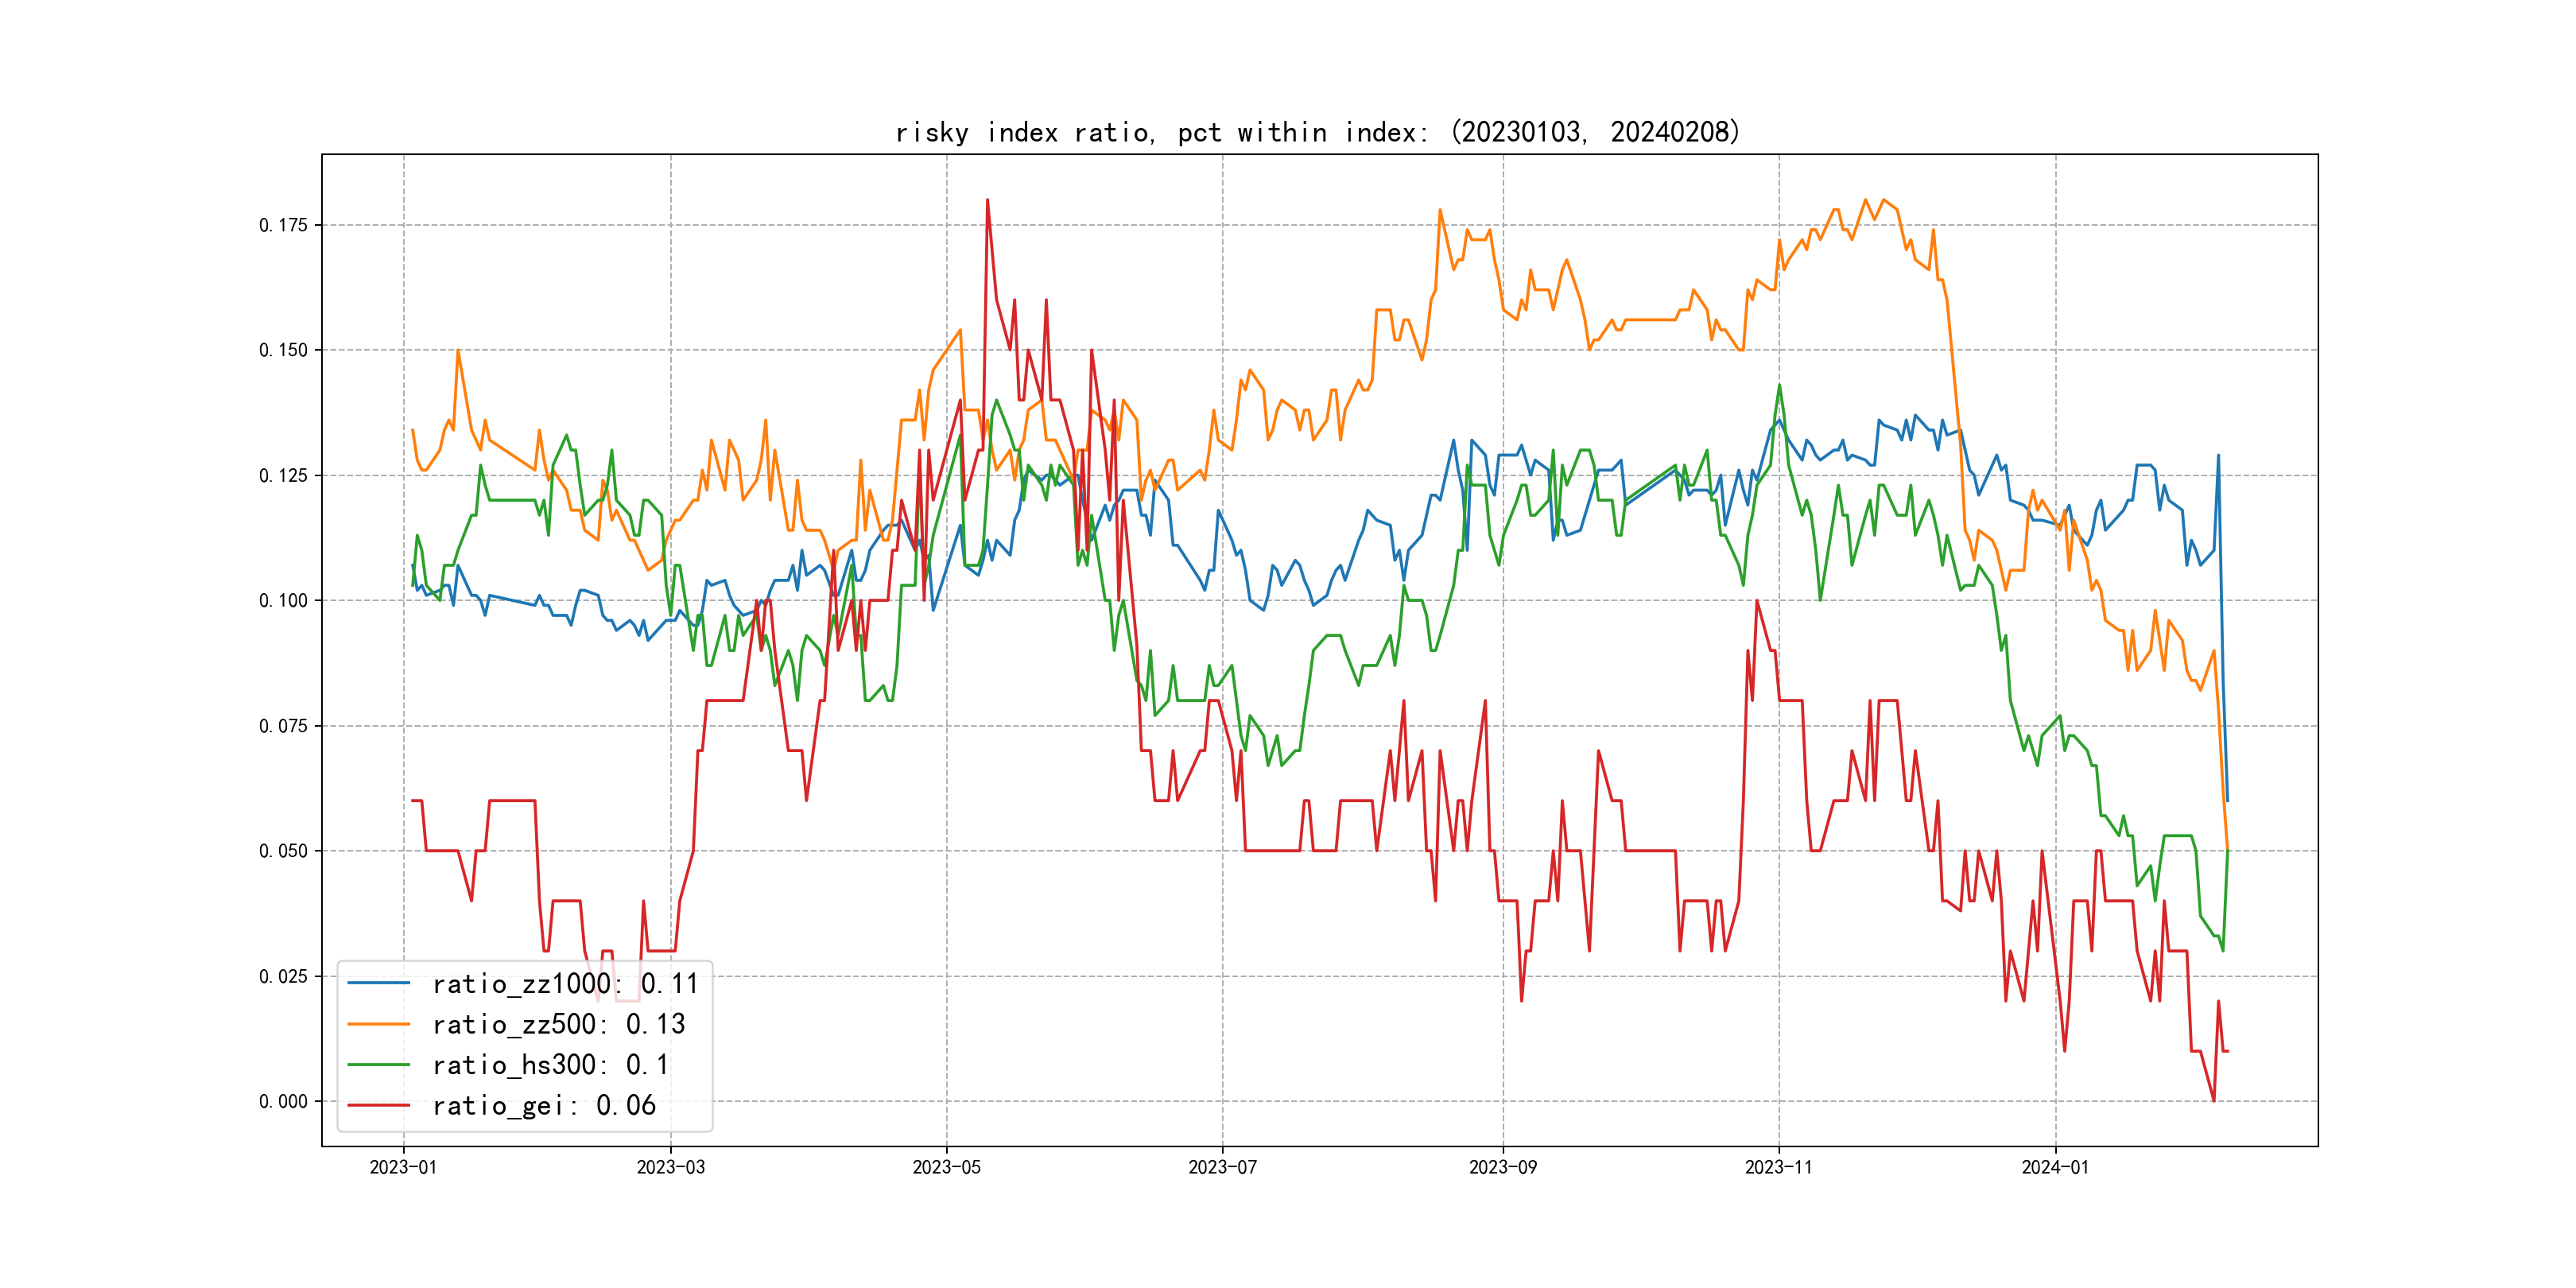The width and height of the screenshot is (2576, 1288).
Task: Click the red ratio_gei legend line
Action: point(378,1105)
